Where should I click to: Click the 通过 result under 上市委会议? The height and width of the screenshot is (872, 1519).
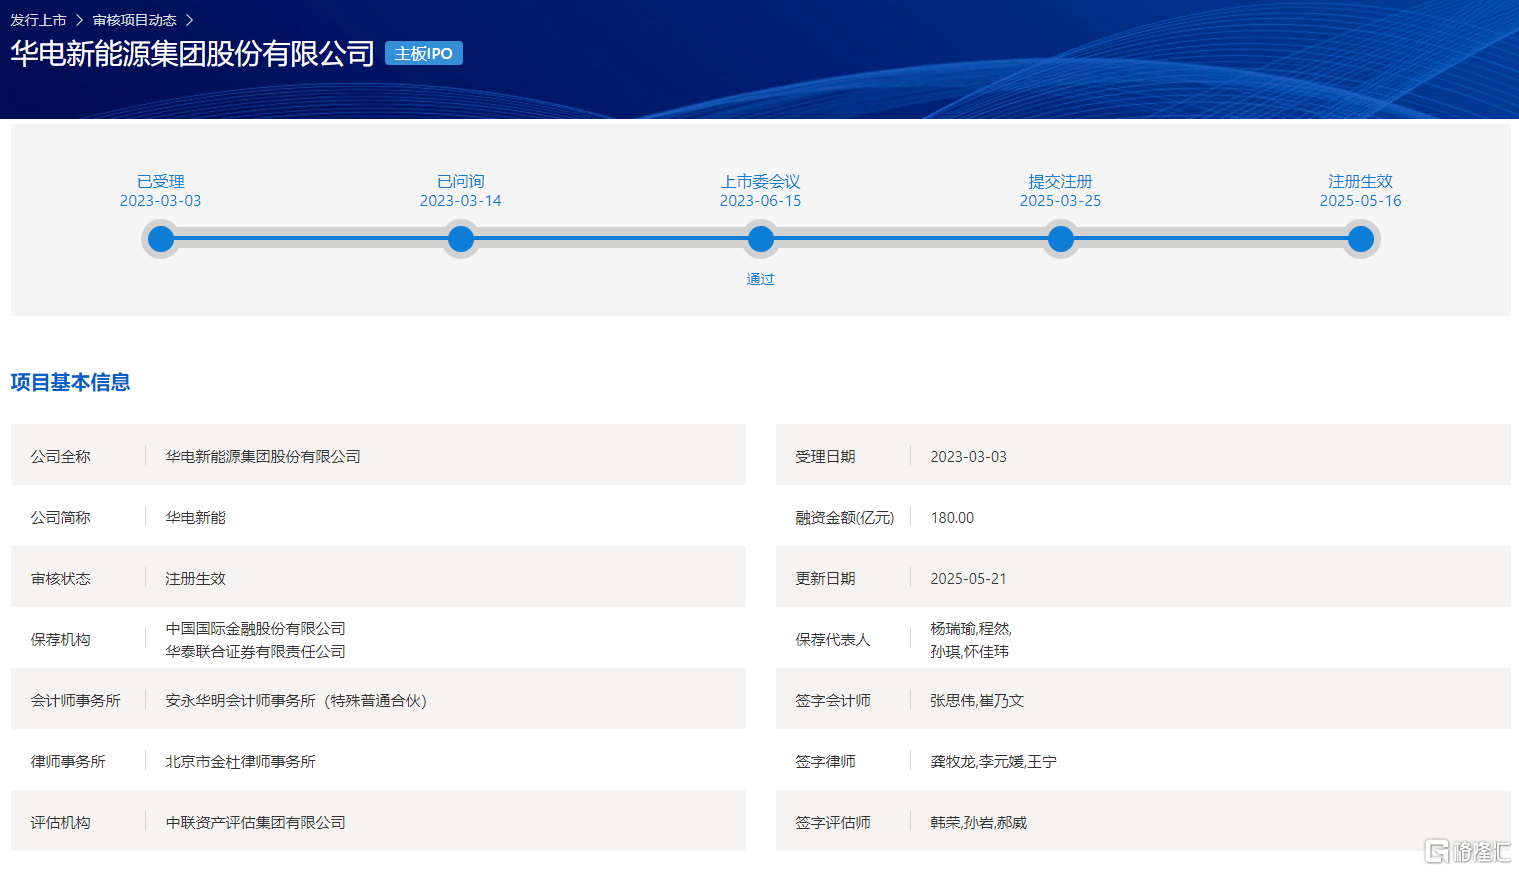point(761,279)
